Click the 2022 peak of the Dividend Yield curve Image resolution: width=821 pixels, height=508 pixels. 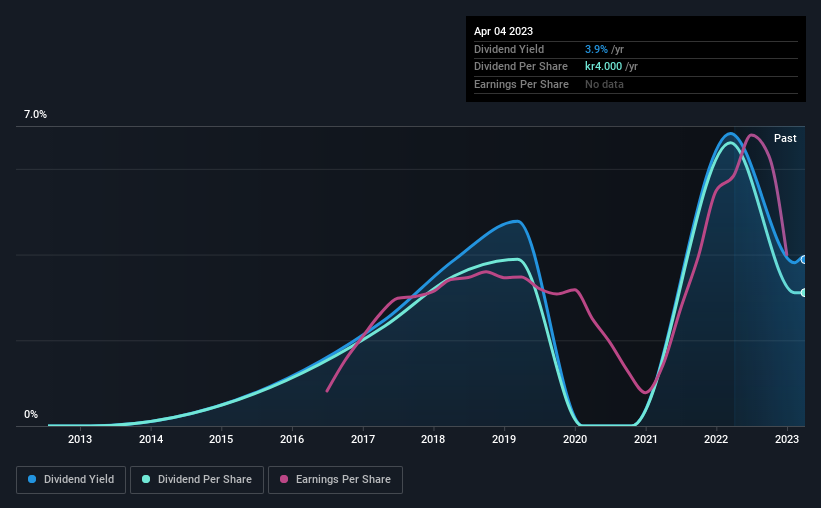click(730, 134)
